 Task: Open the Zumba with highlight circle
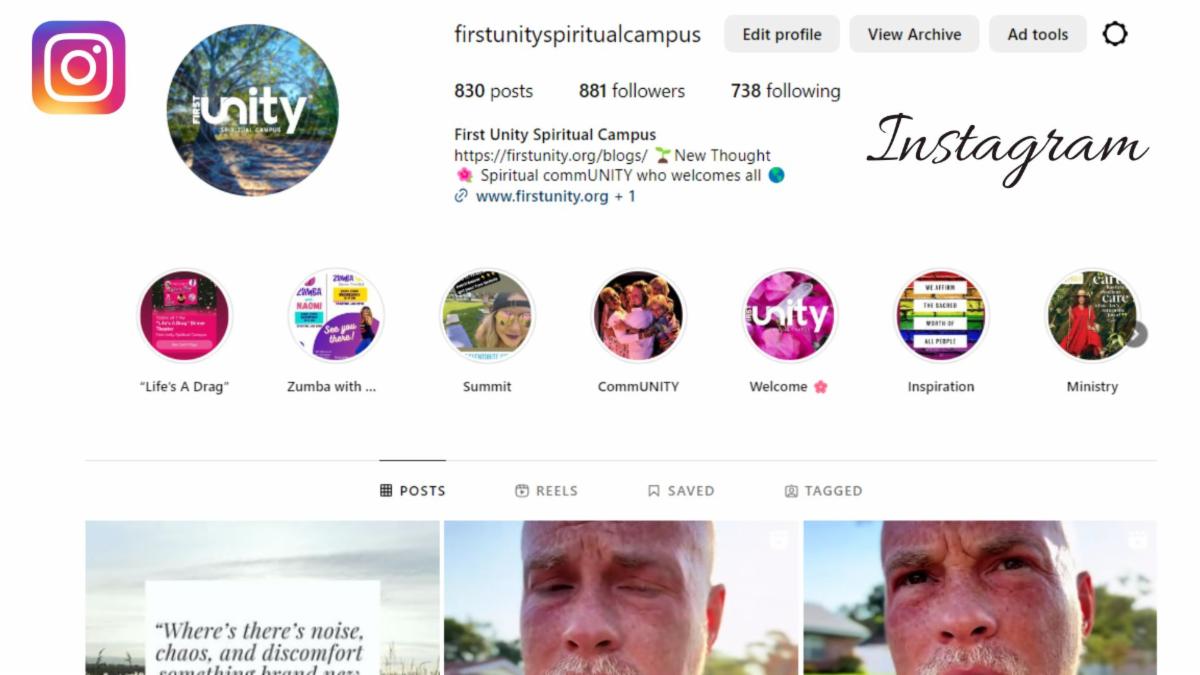pos(336,316)
